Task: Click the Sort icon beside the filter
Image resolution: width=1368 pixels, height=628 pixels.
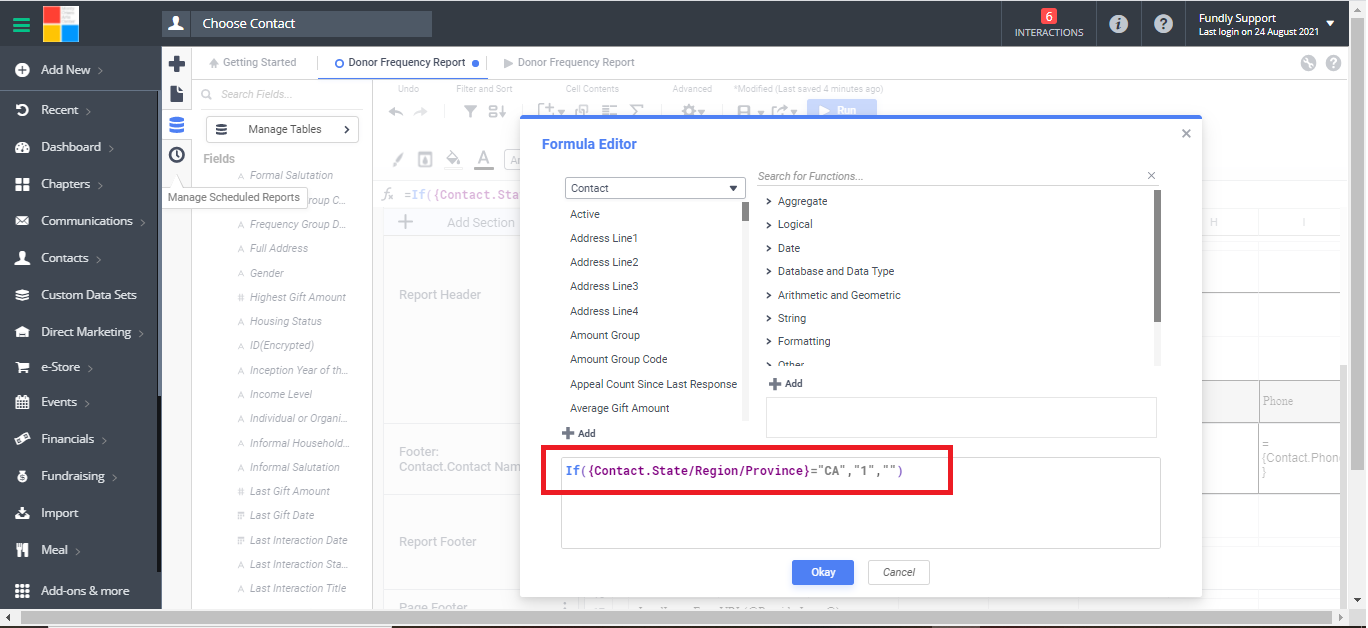Action: pyautogui.click(x=497, y=111)
